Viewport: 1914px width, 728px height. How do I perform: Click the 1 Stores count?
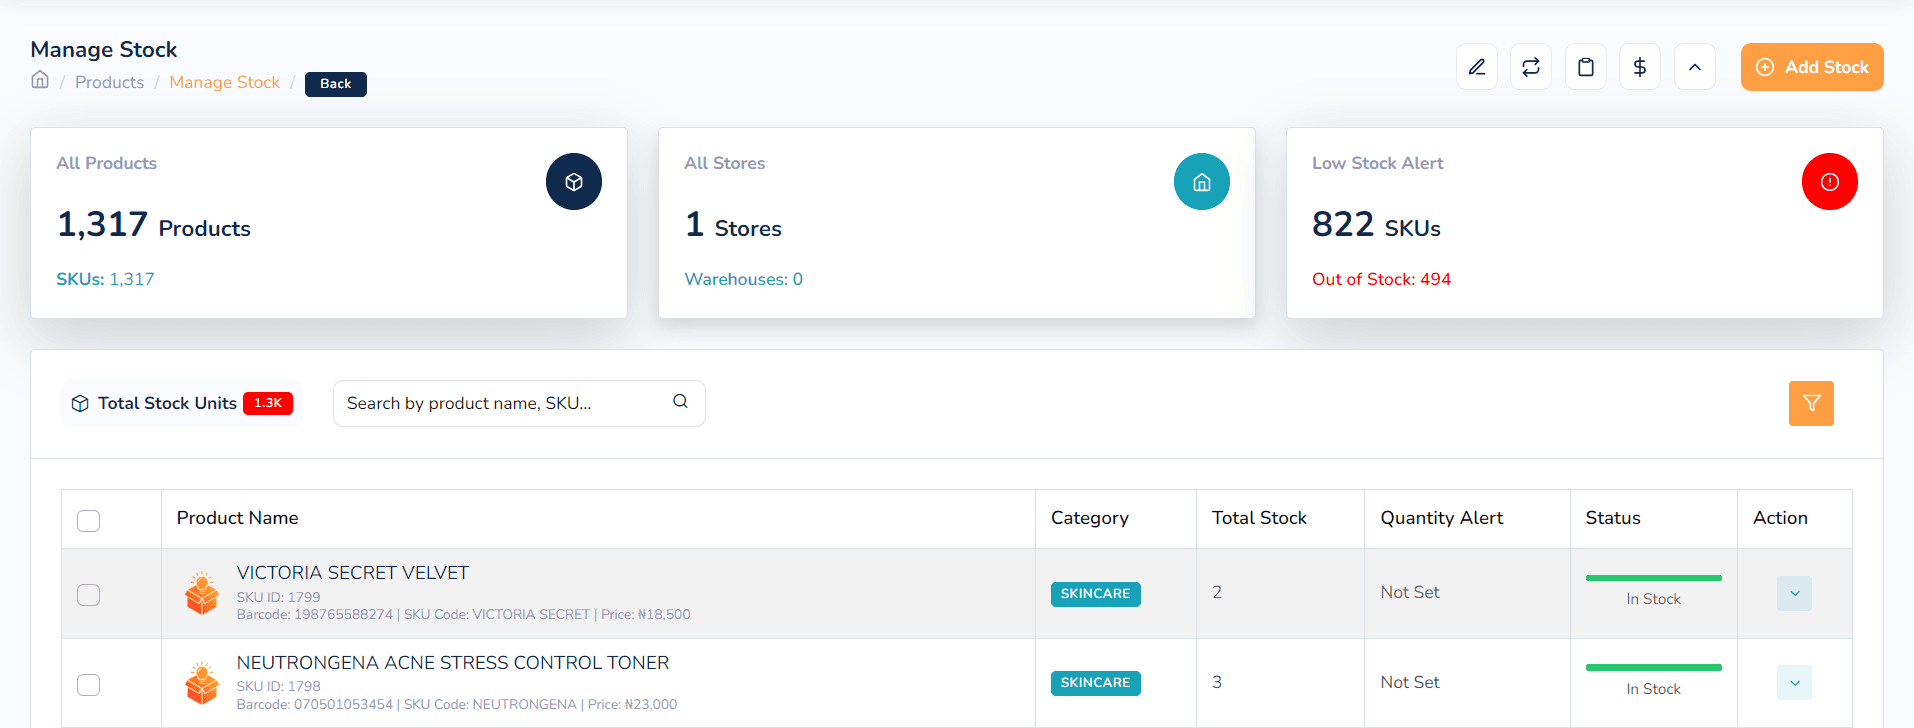pos(733,225)
